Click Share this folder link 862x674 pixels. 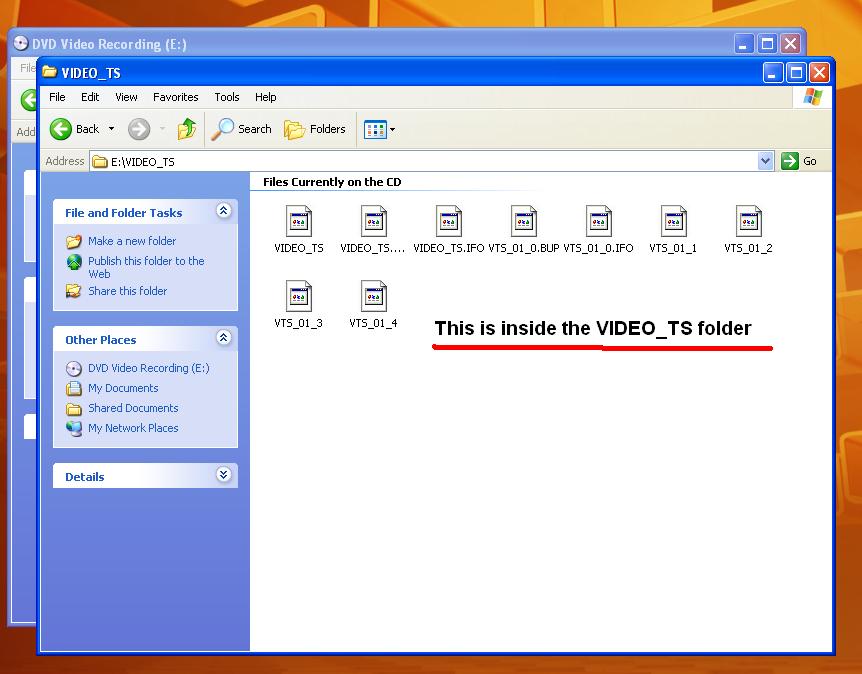click(x=128, y=291)
